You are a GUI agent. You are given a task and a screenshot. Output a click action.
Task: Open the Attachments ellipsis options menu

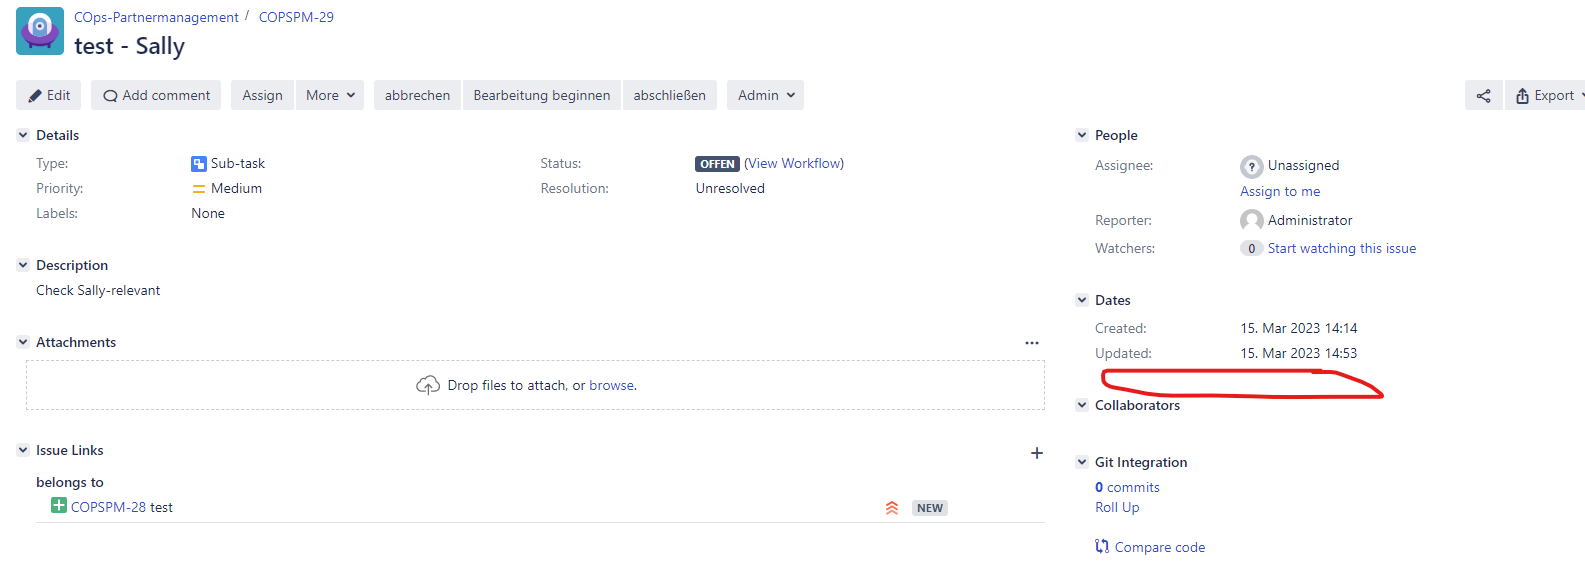tap(1032, 343)
